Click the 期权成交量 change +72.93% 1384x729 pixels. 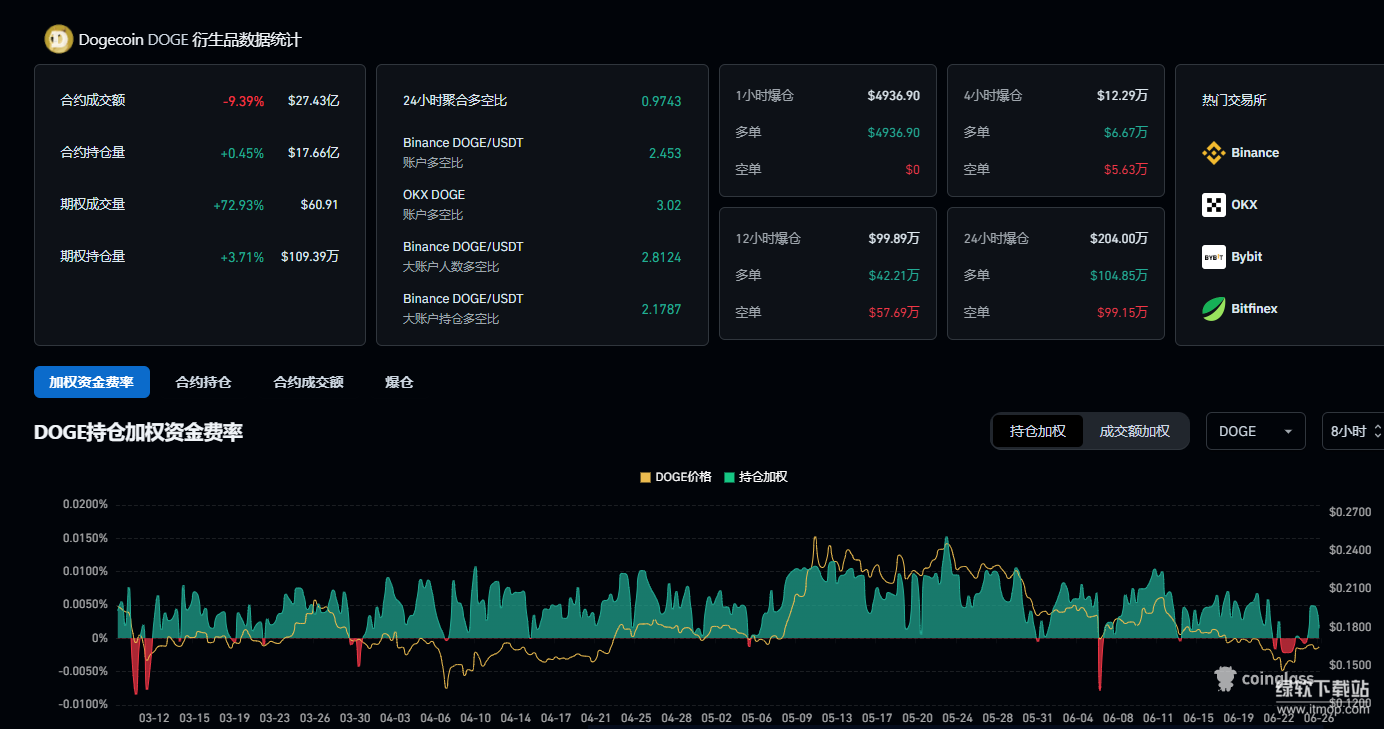(238, 205)
